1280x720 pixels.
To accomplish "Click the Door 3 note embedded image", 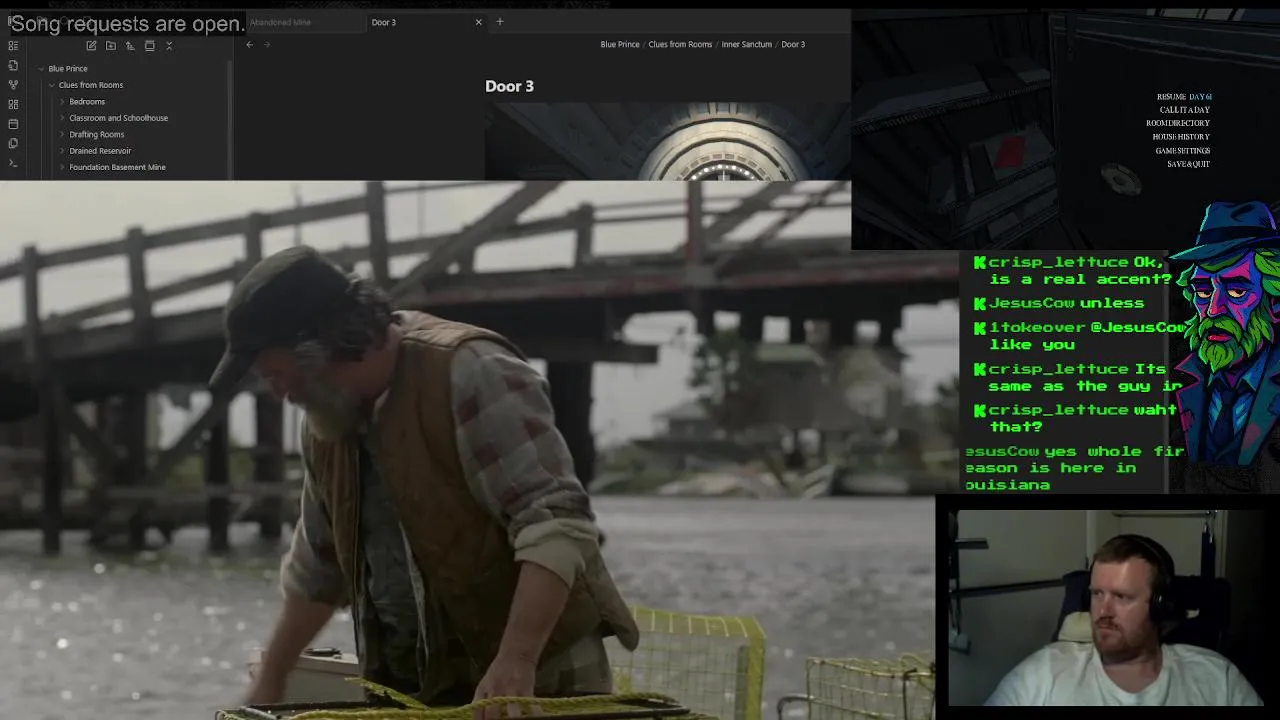I will 667,141.
